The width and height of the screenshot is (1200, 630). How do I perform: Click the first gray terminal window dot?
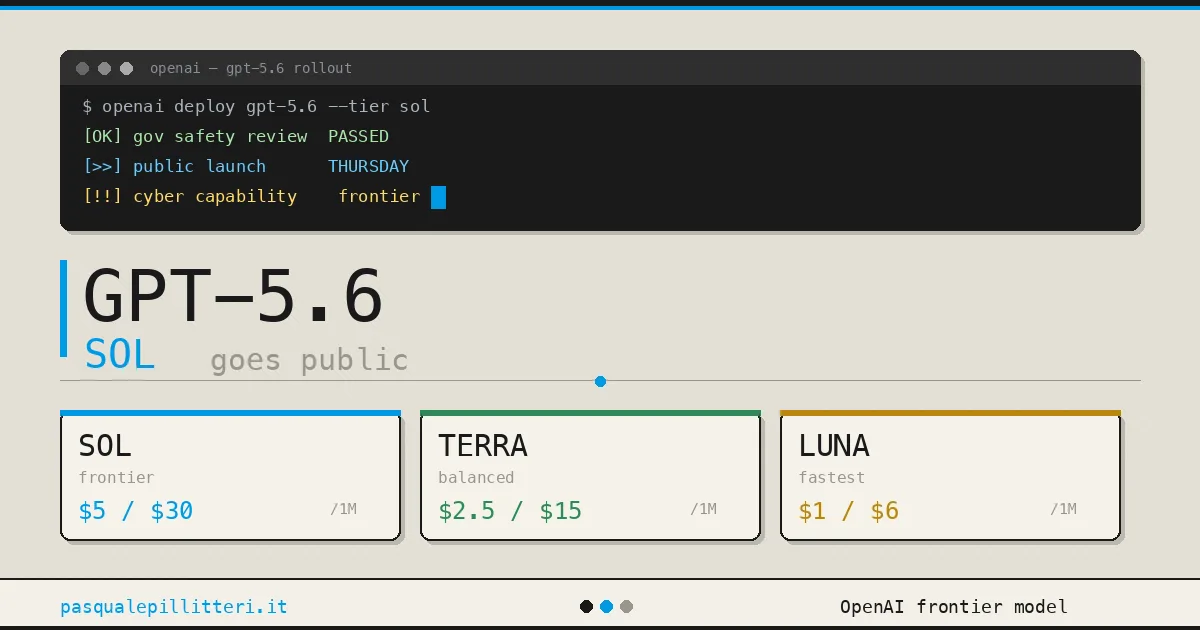point(82,68)
